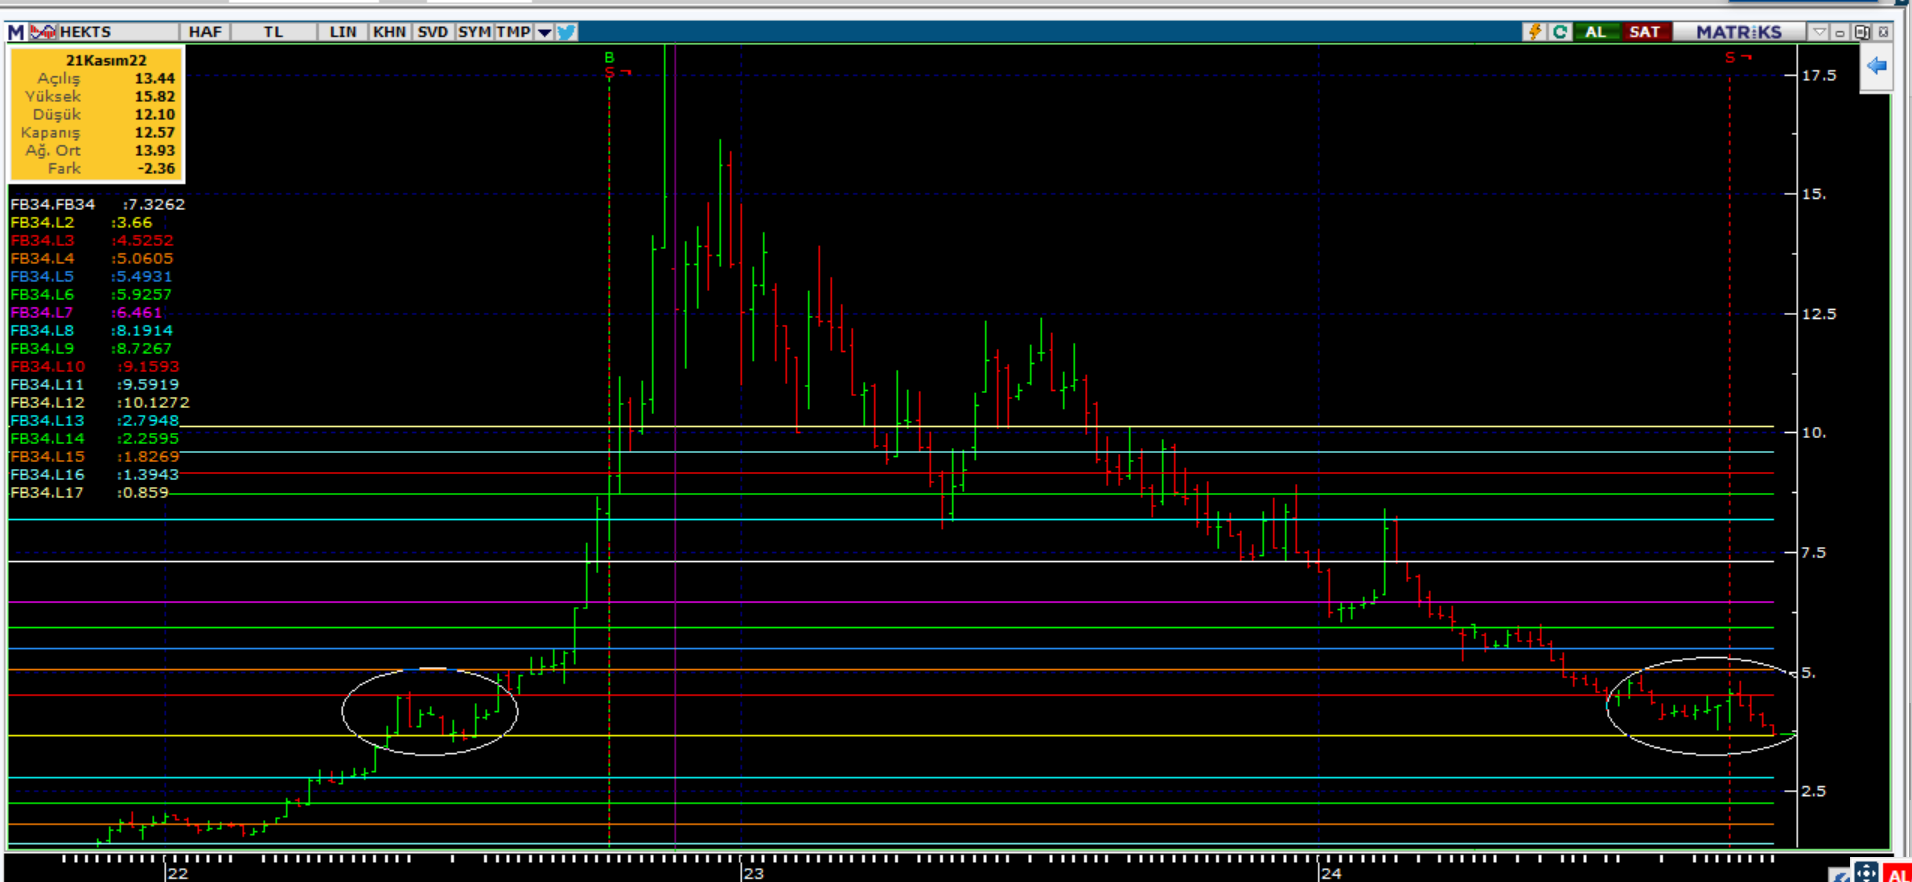
Task: Click the 24 date marker on time axis
Action: pyautogui.click(x=1331, y=873)
